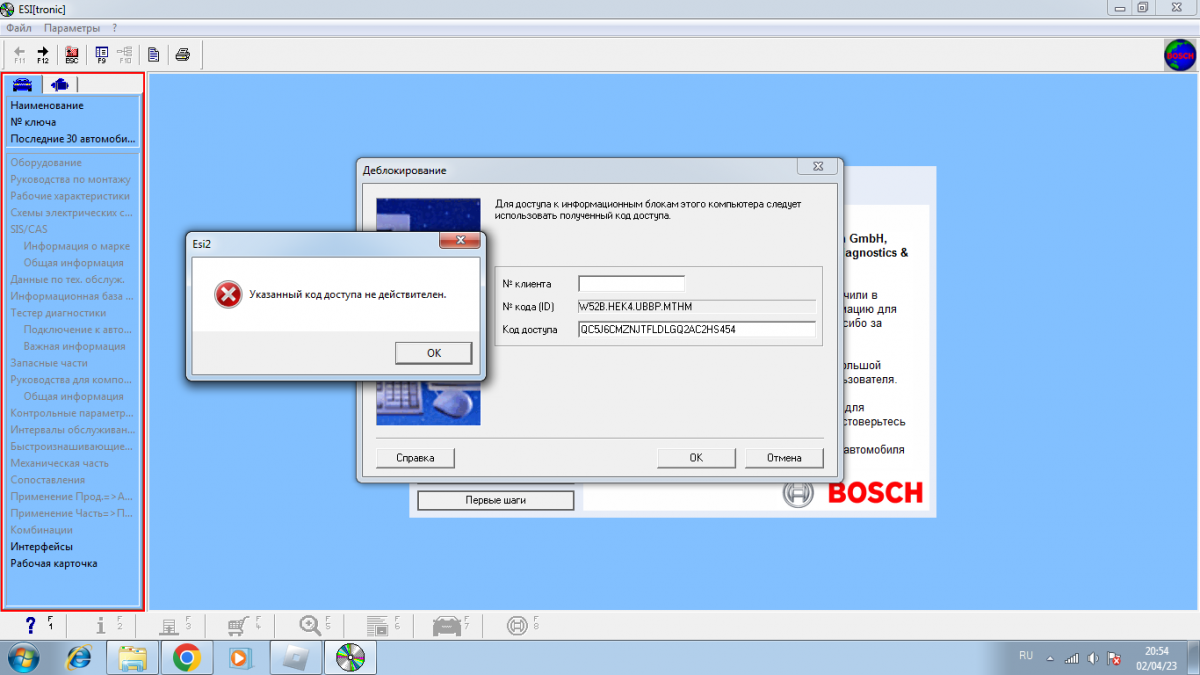Select Рабочая карточка in the sidebar
Viewport: 1200px width, 675px height.
54,563
